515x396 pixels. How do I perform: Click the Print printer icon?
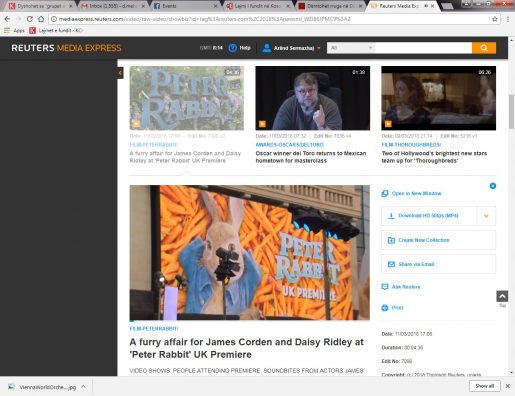385,308
